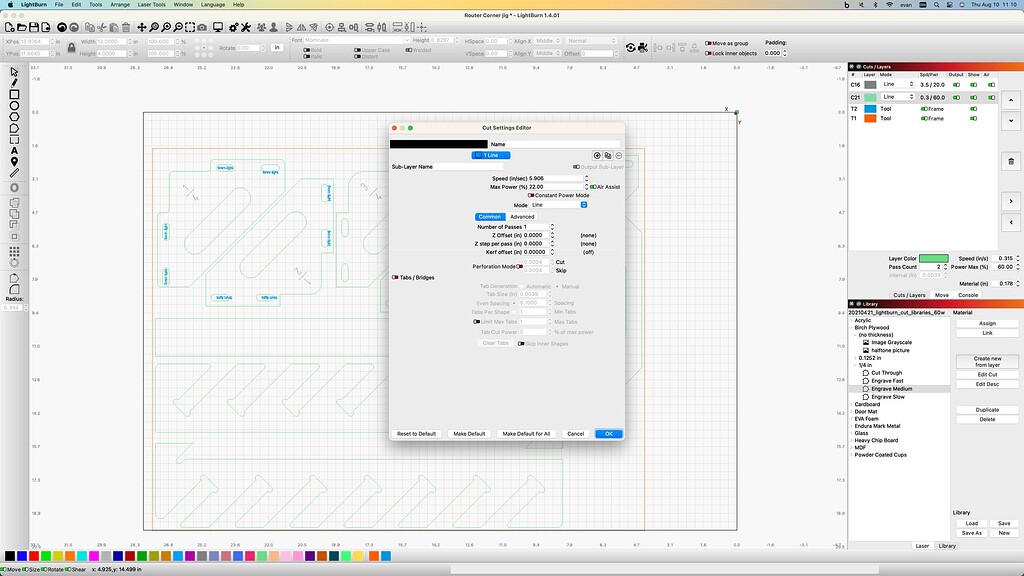Viewport: 1024px width, 576px height.
Task: Remove sub-layer minus icon in Cut Settings Editor
Action: [618, 155]
